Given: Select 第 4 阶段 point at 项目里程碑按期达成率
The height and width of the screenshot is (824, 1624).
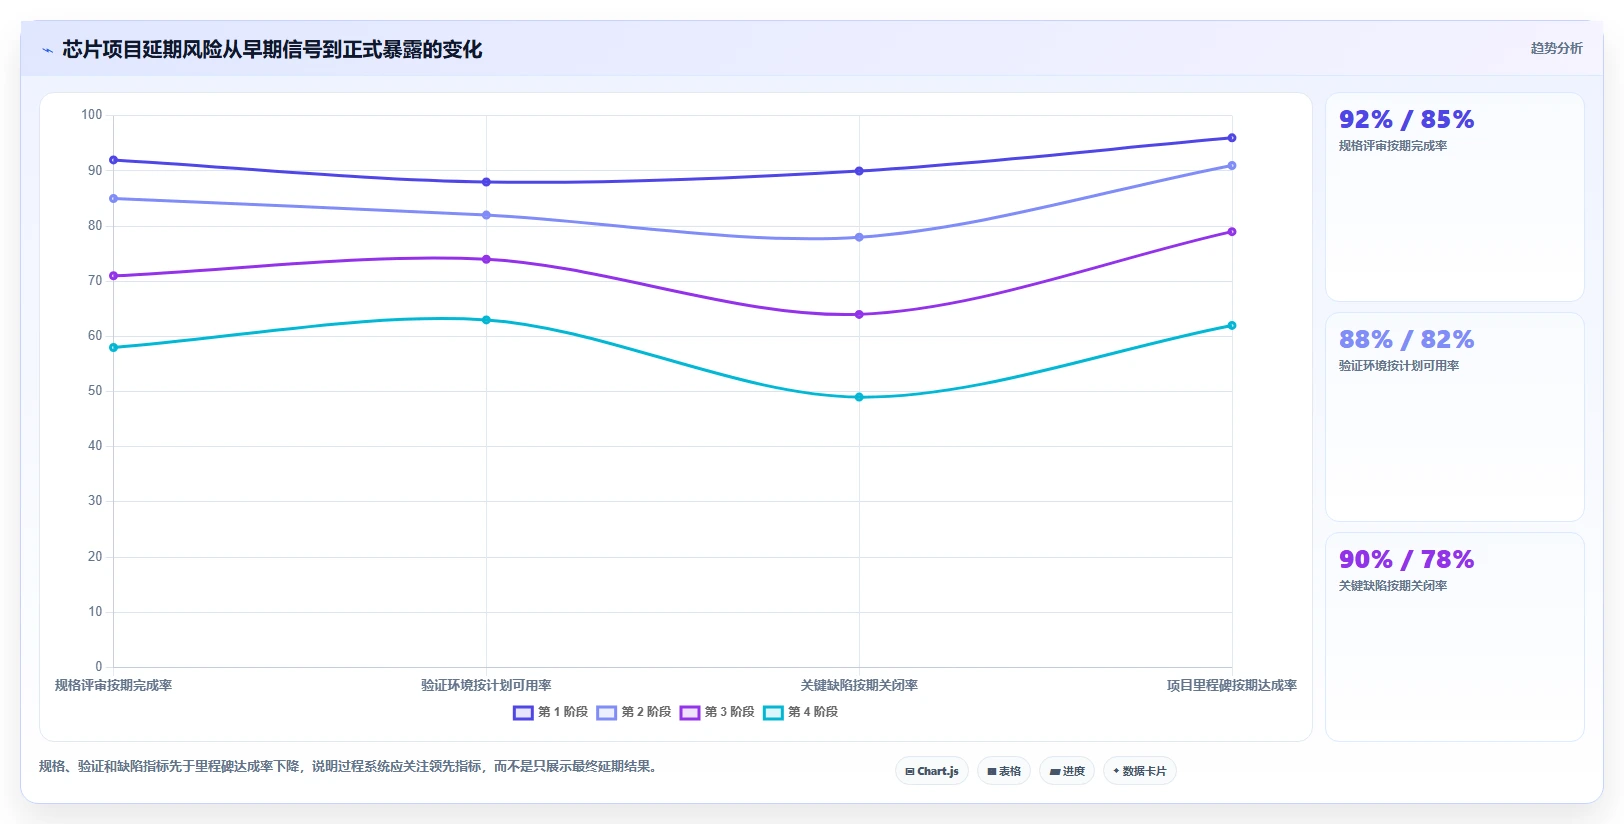Looking at the screenshot, I should click(1232, 325).
